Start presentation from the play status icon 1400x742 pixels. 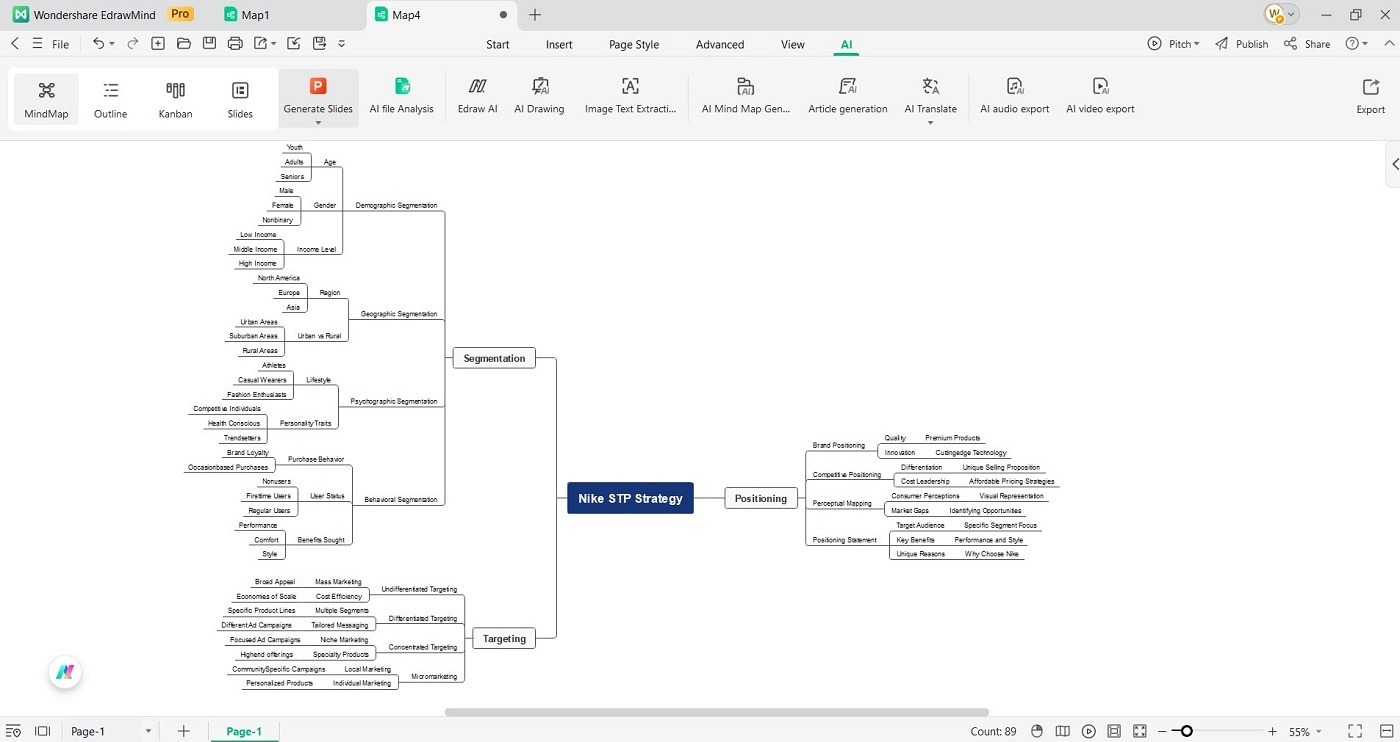1089,731
